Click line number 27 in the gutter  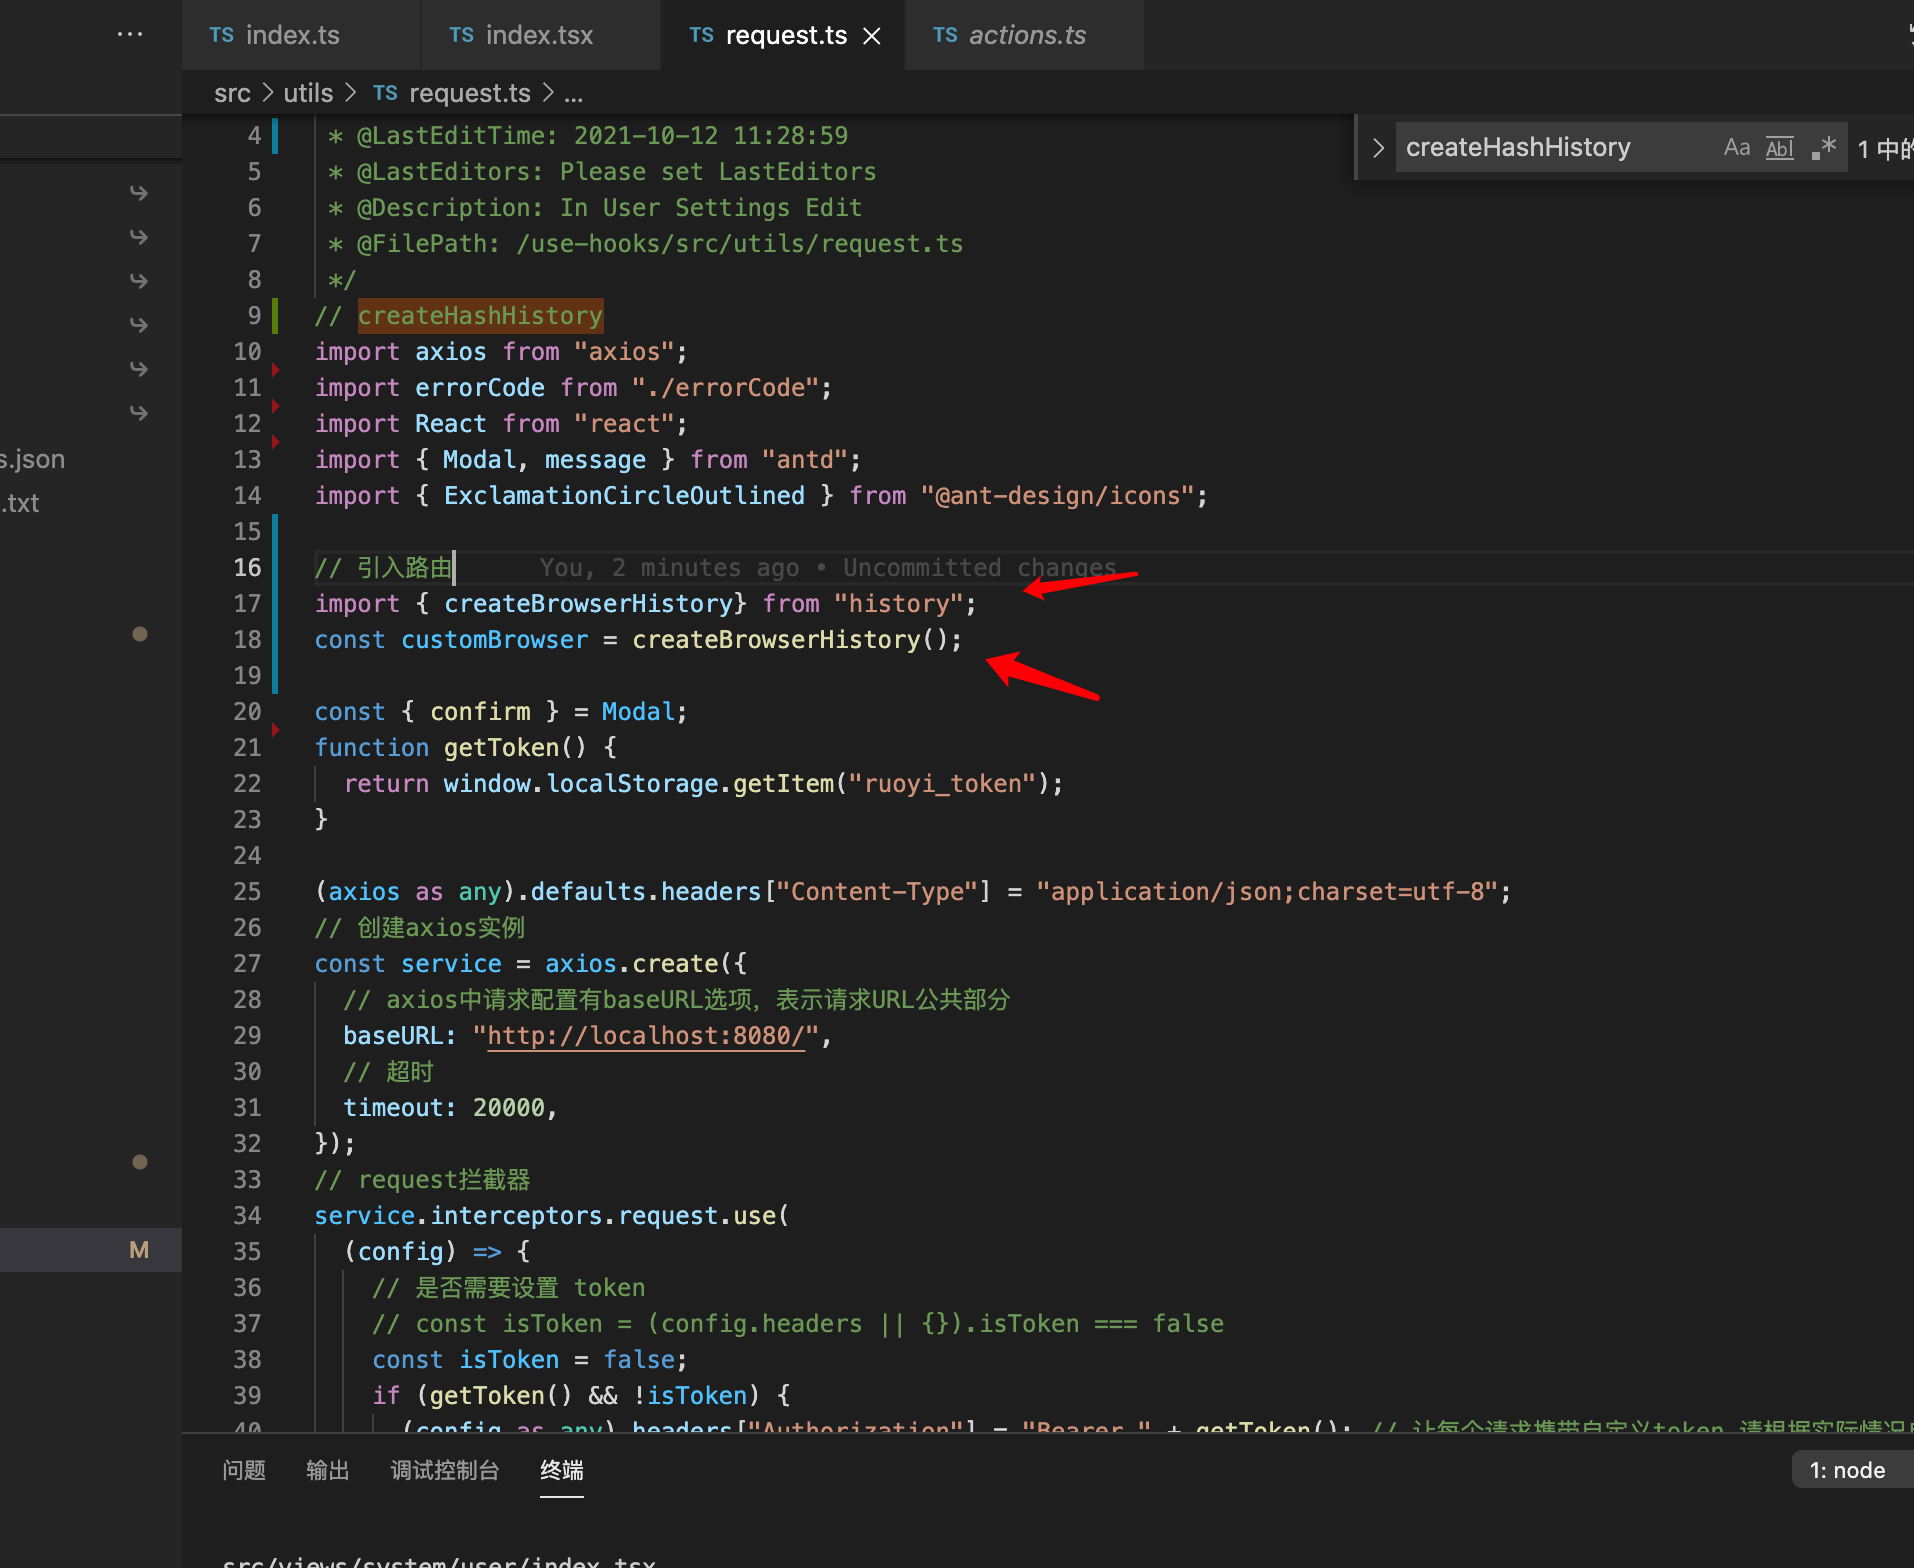[247, 964]
